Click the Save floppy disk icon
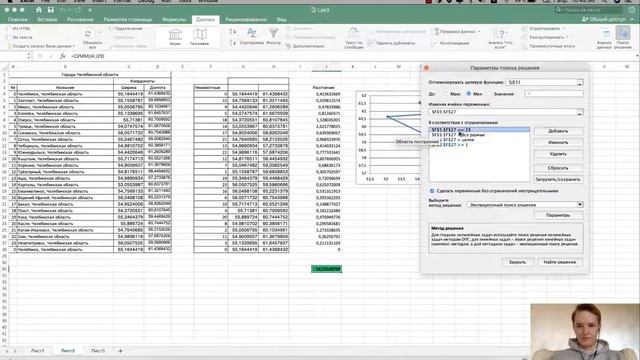 51,10
